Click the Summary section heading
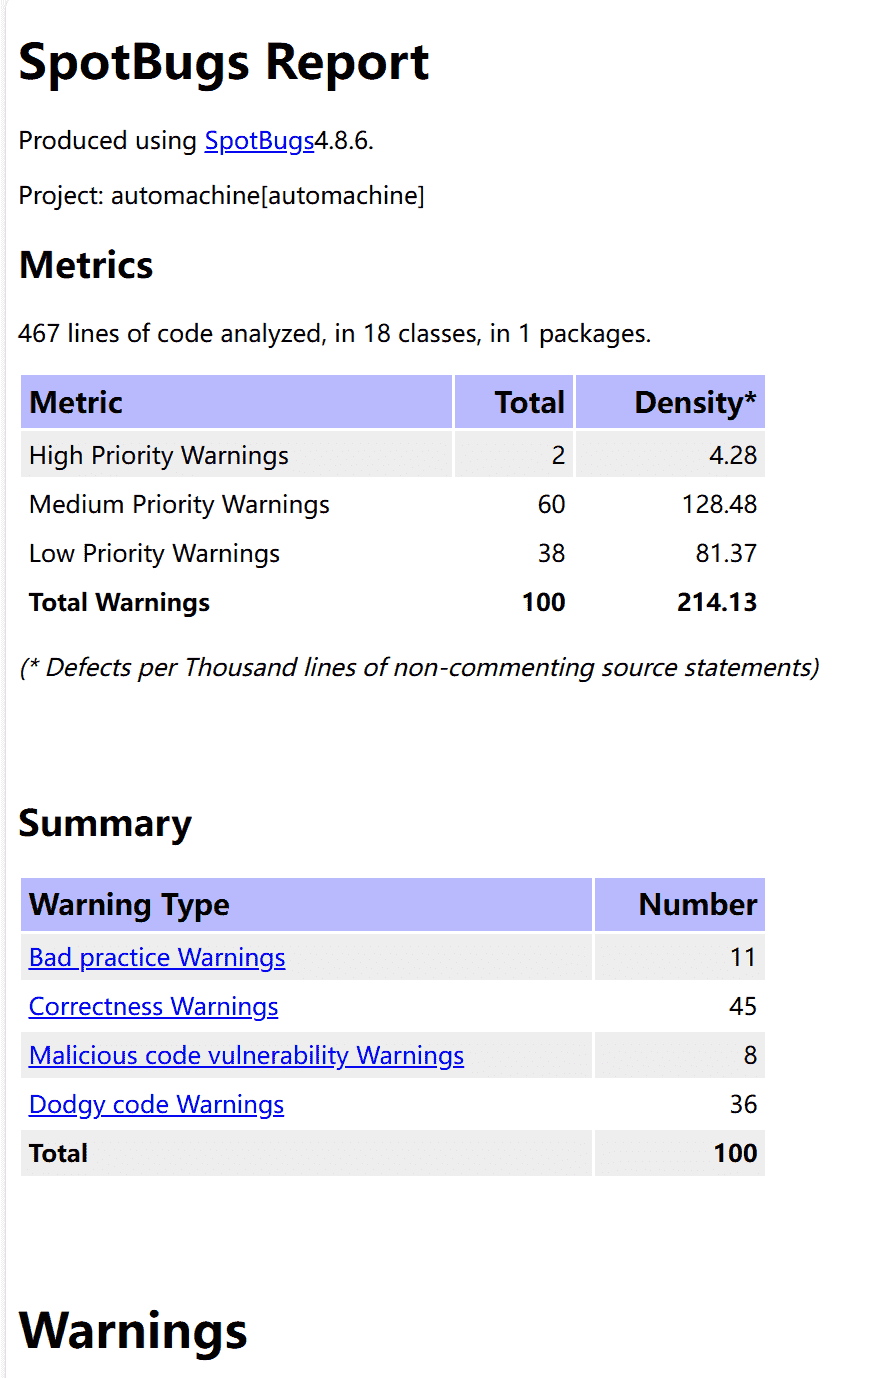The image size is (892, 1378). (x=105, y=824)
